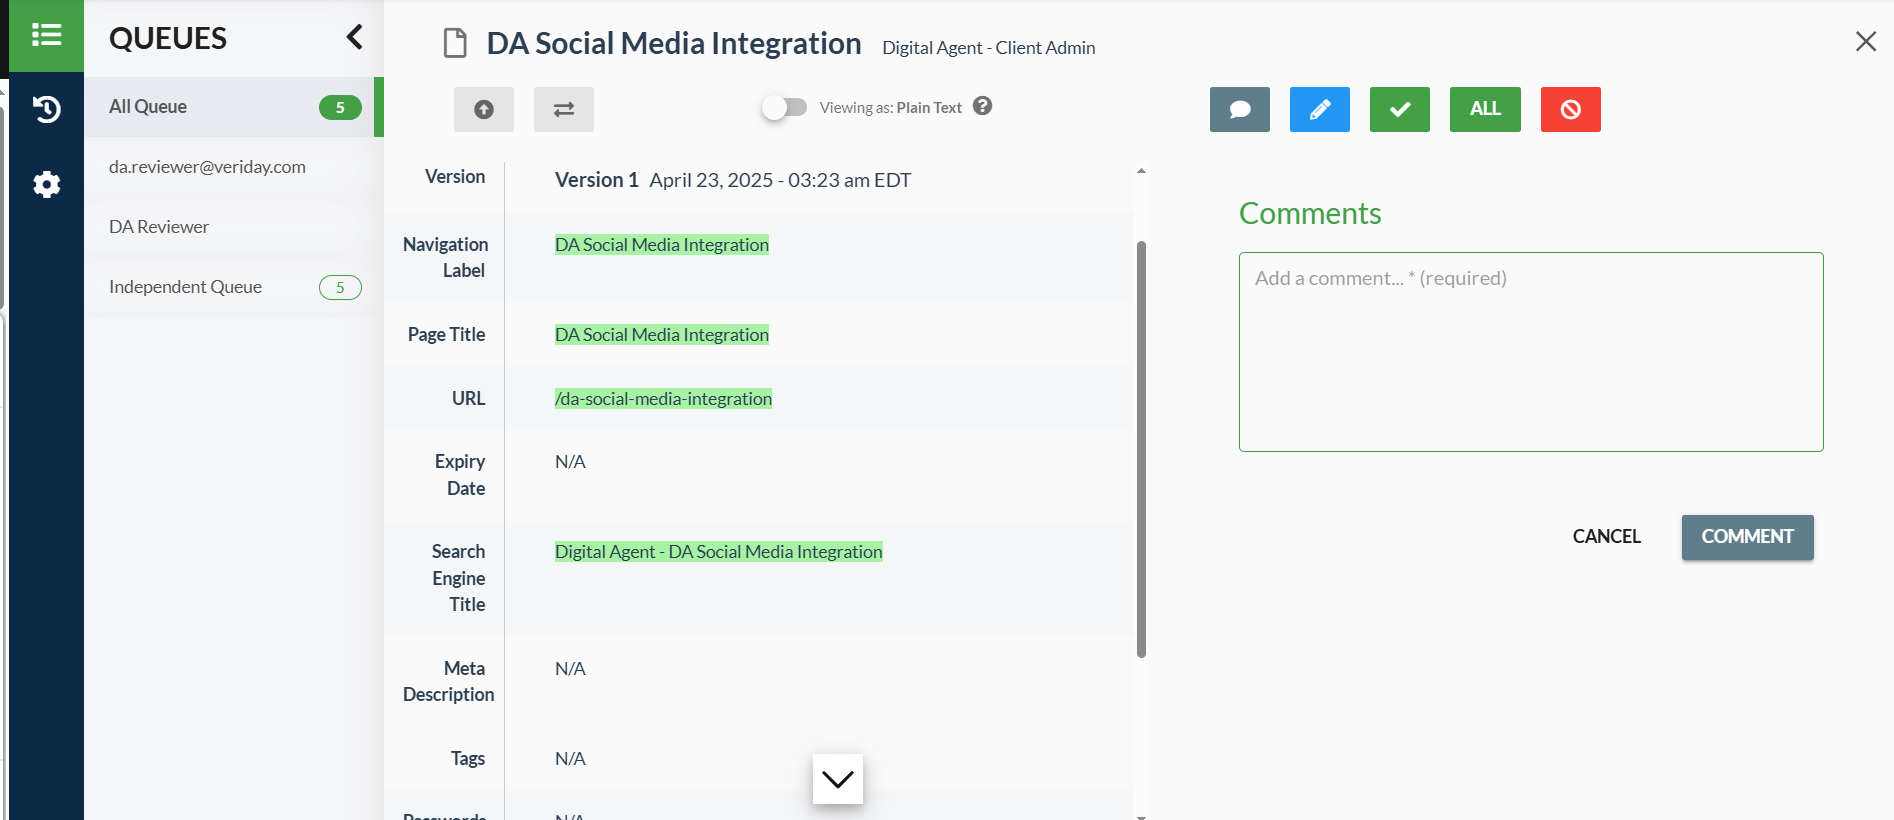Click the CANCEL button
The image size is (1894, 820).
point(1606,537)
